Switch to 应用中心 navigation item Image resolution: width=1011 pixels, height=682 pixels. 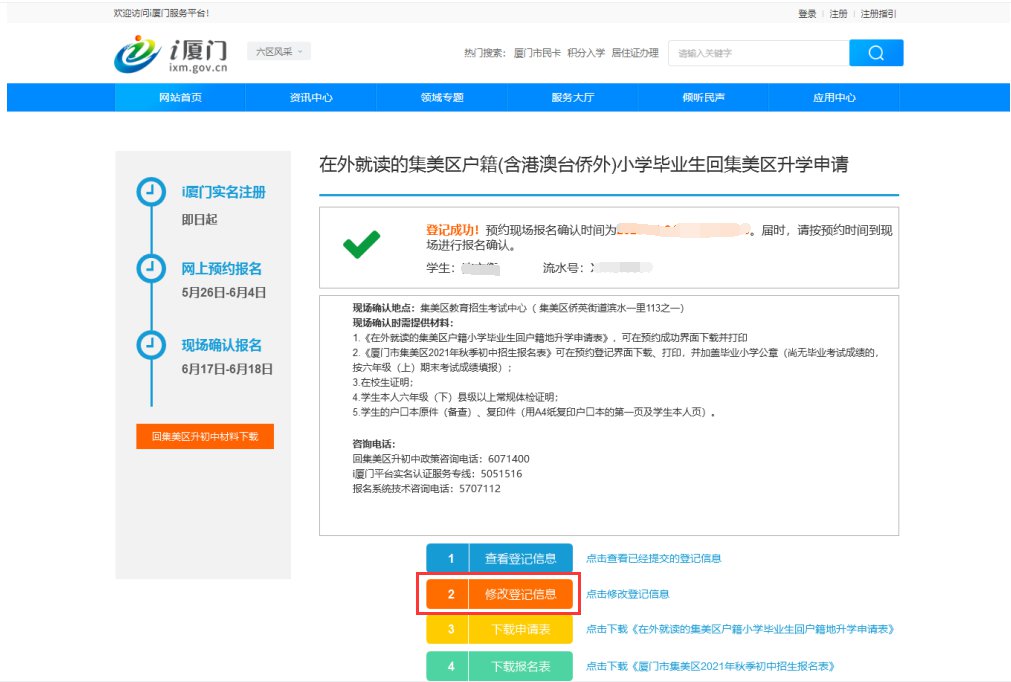[x=834, y=98]
